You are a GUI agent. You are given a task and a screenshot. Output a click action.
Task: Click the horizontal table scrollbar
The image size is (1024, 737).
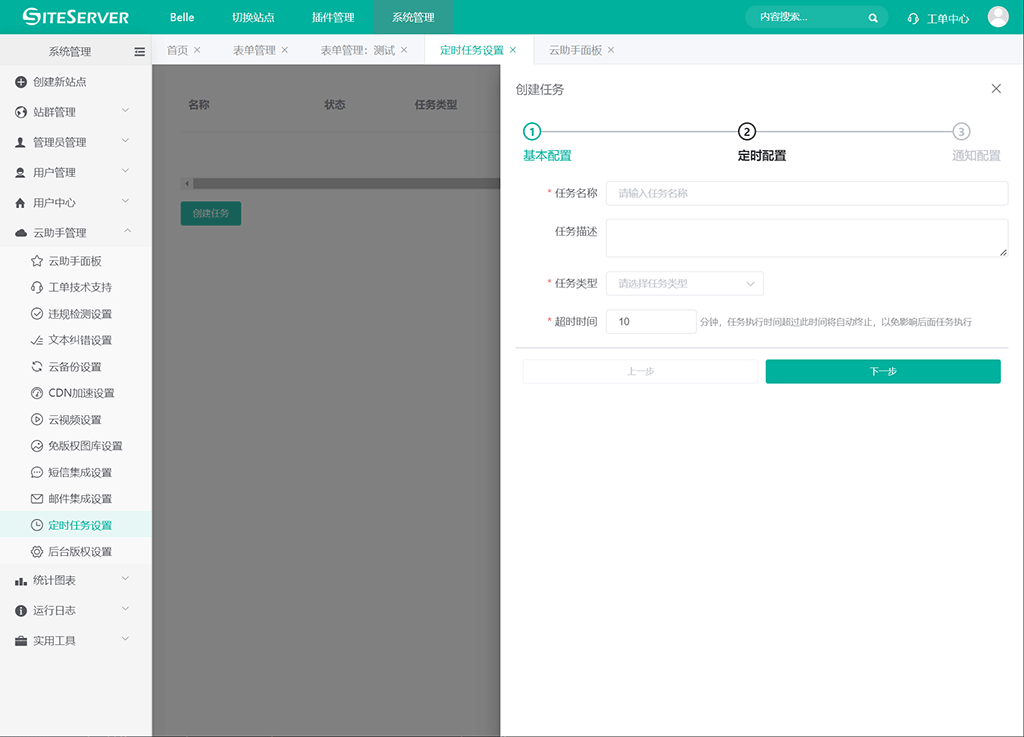point(340,184)
